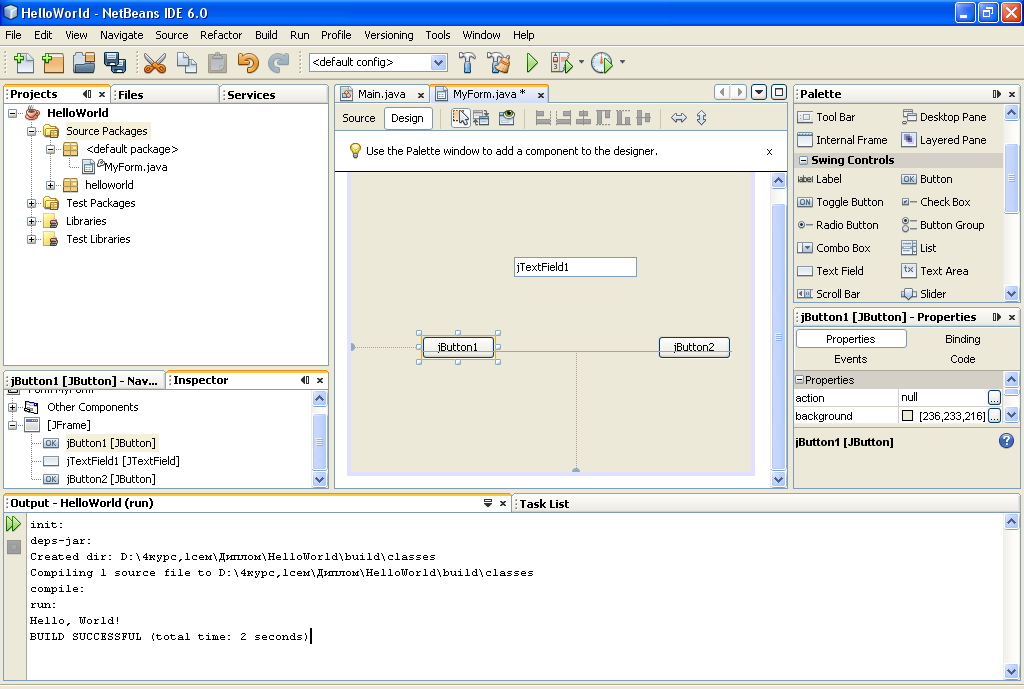The width and height of the screenshot is (1024, 689).
Task: Open the Refactor menu
Action: (221, 35)
